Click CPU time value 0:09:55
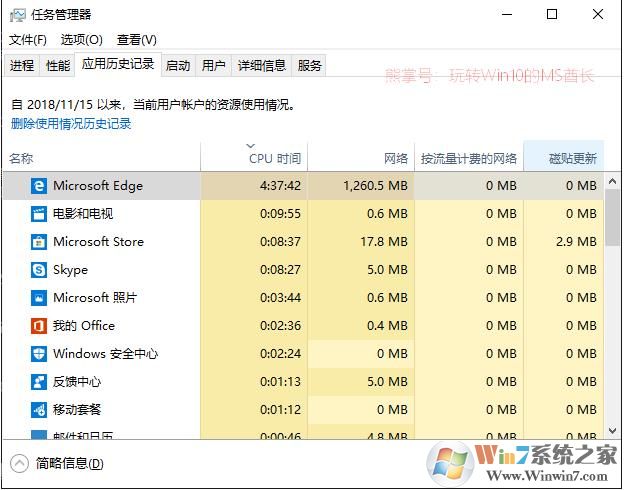This screenshot has height=490, width=624. coord(280,214)
